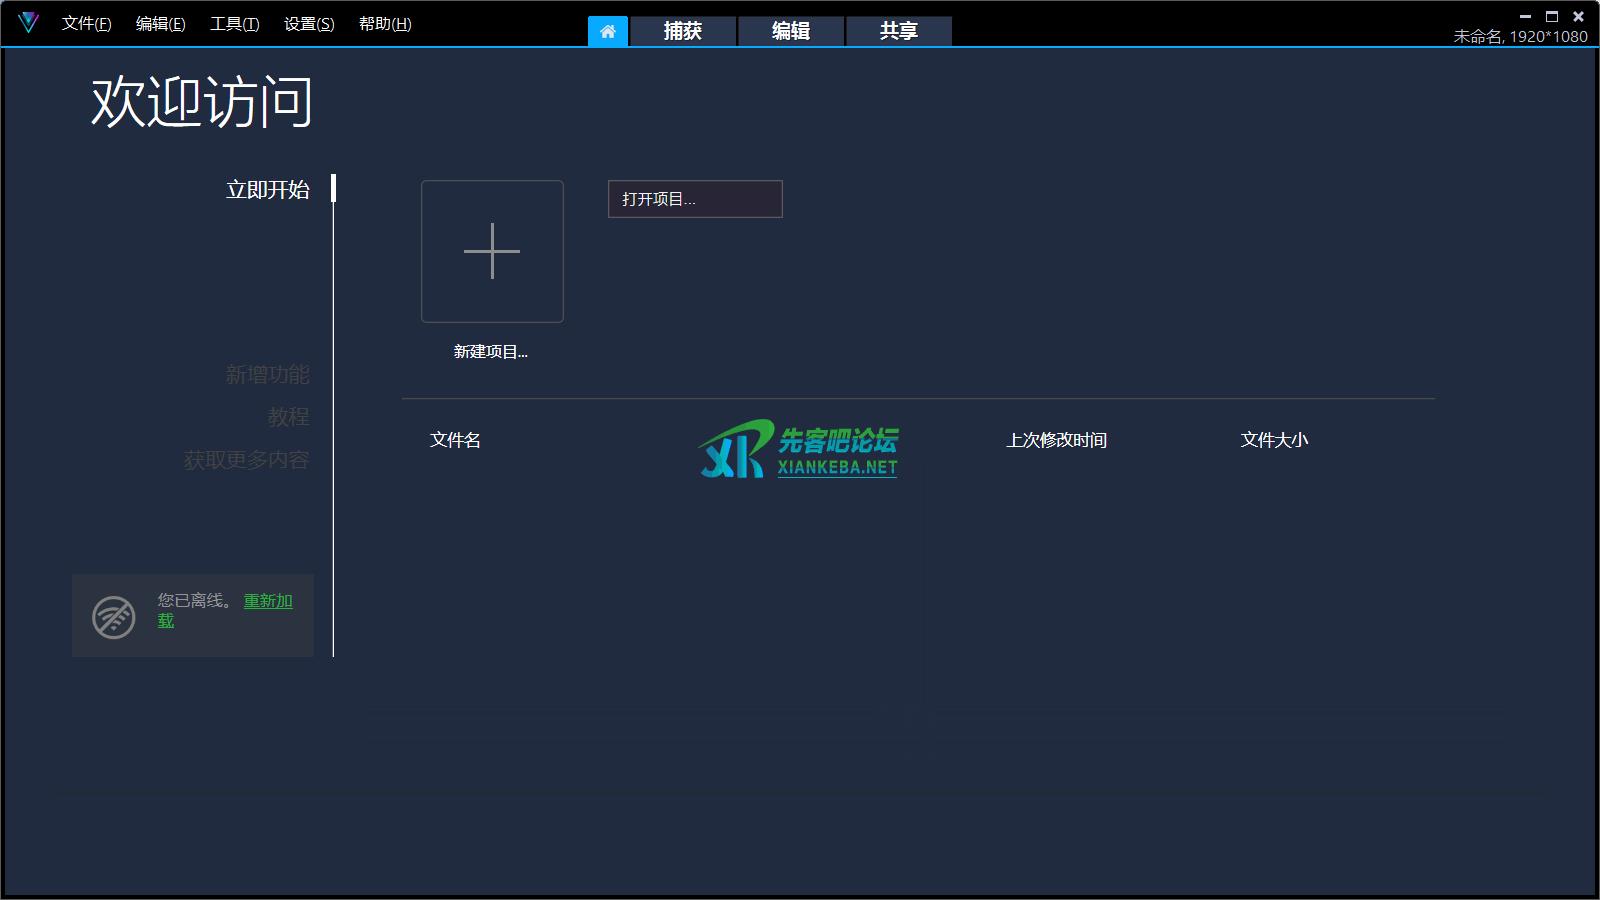1600x900 pixels.
Task: Open the 文件(F) menu
Action: coord(86,24)
